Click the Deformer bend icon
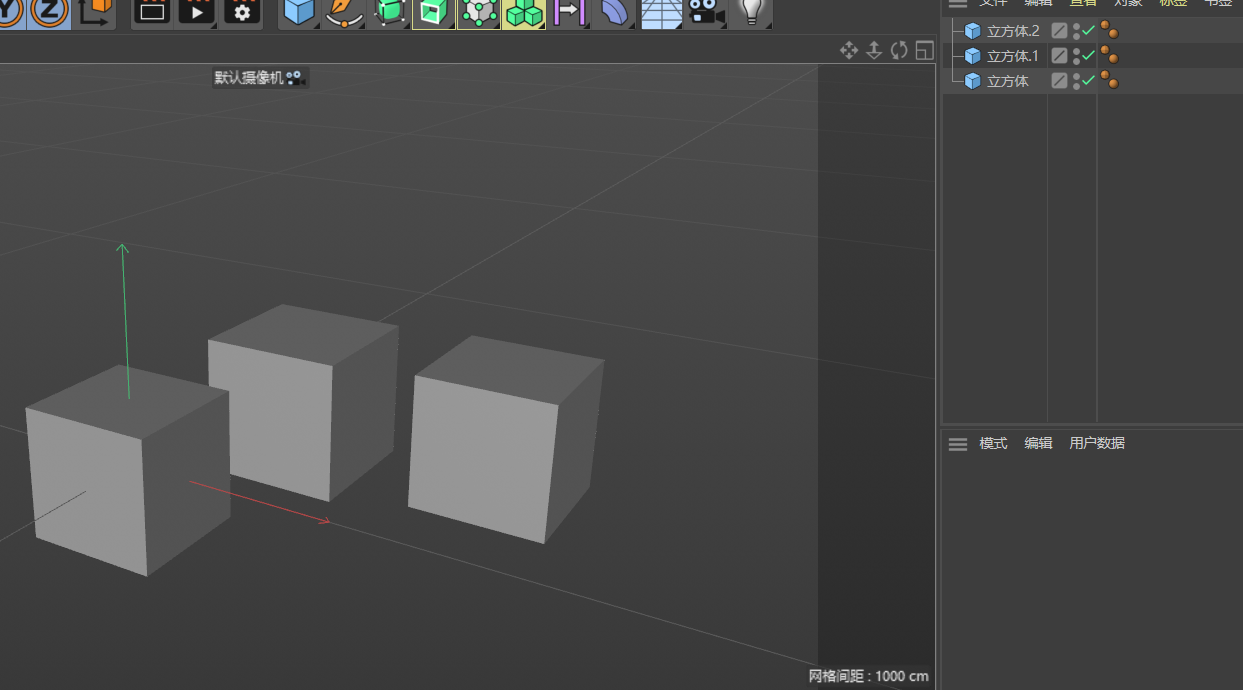This screenshot has width=1243, height=690. coord(613,12)
